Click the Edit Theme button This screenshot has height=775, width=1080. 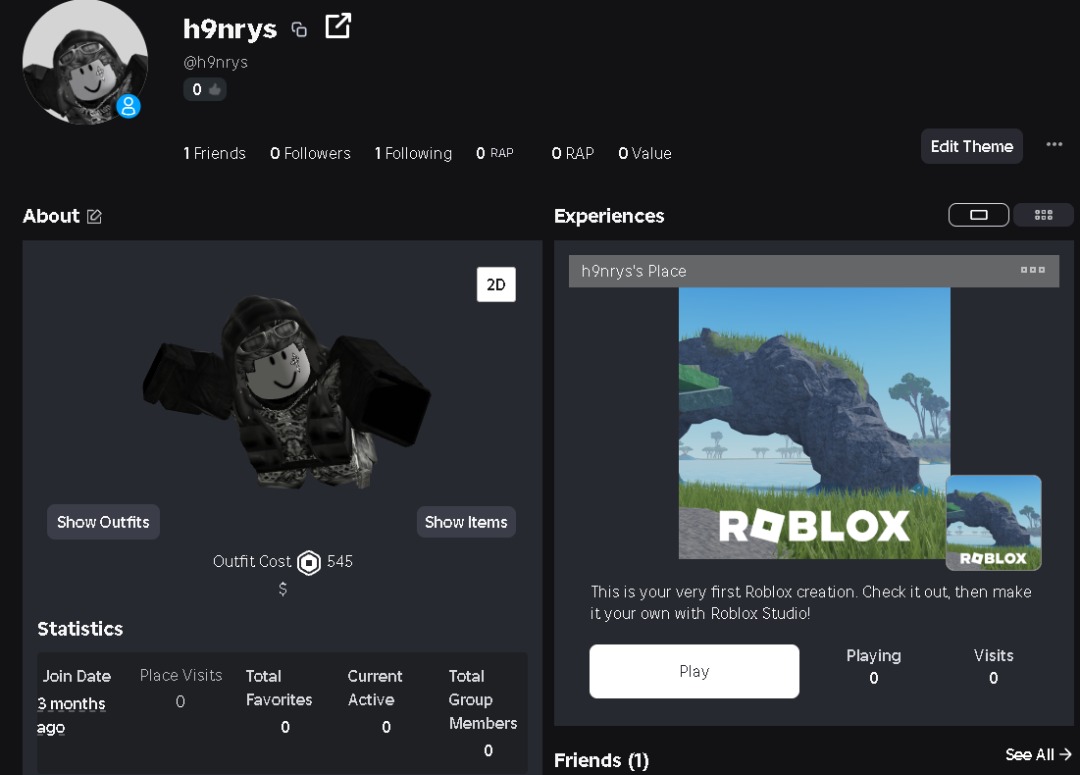tap(971, 145)
